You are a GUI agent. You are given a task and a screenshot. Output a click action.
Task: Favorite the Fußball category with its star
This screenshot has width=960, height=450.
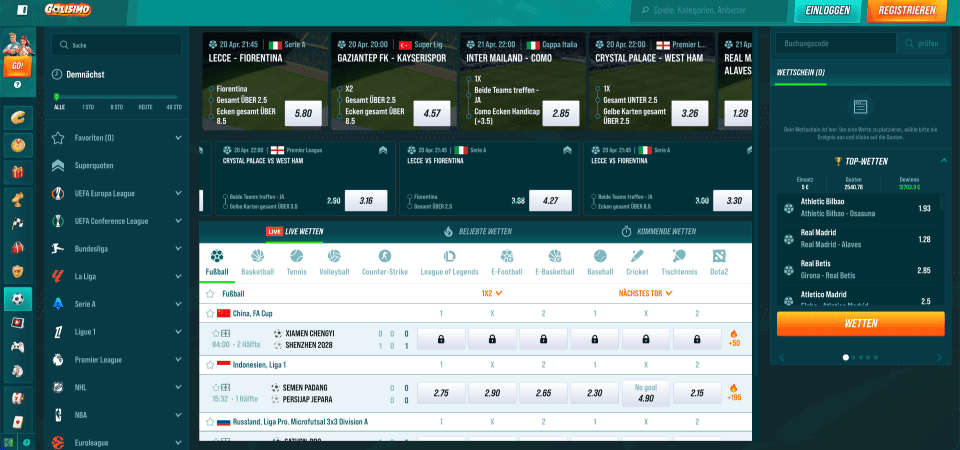coord(210,294)
